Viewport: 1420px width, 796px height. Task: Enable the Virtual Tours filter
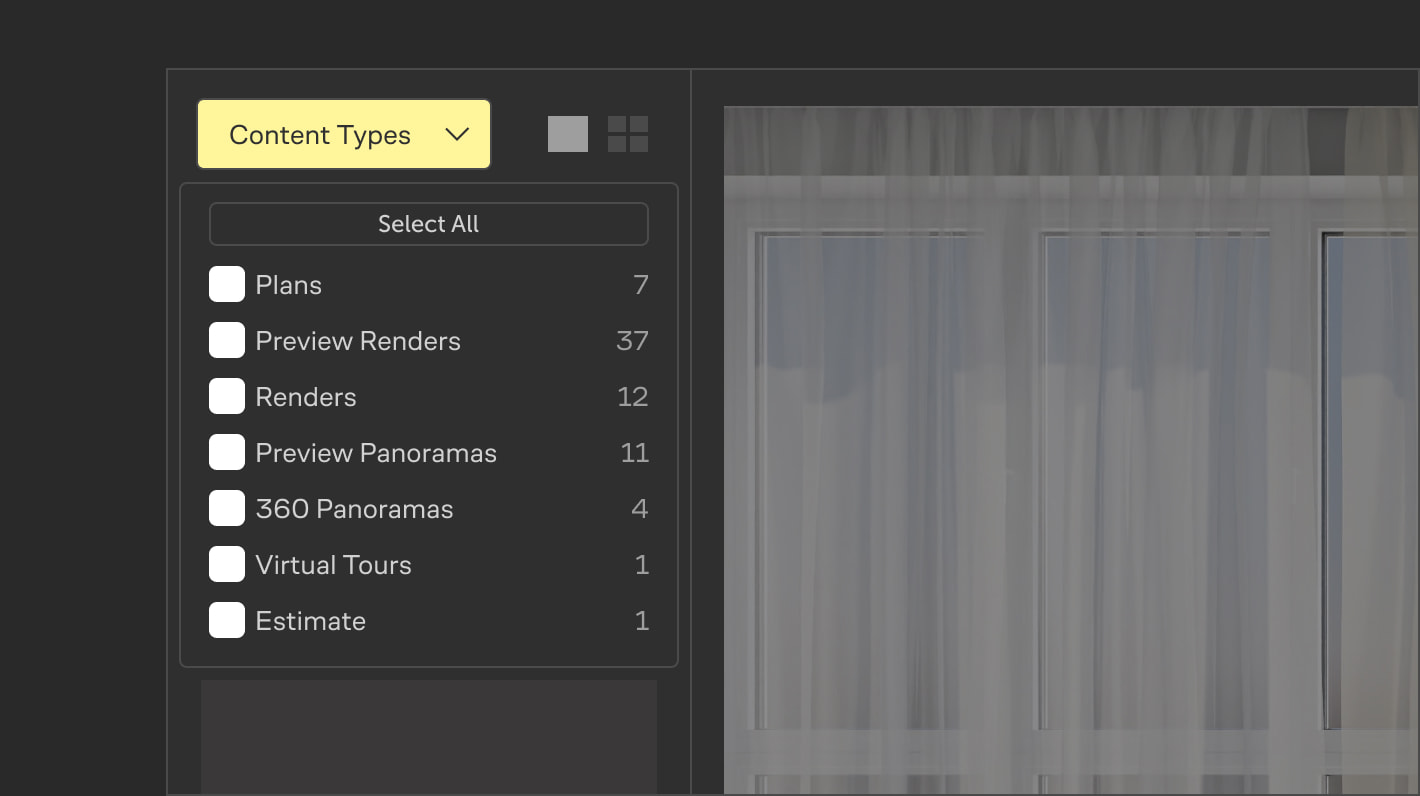pyautogui.click(x=227, y=564)
